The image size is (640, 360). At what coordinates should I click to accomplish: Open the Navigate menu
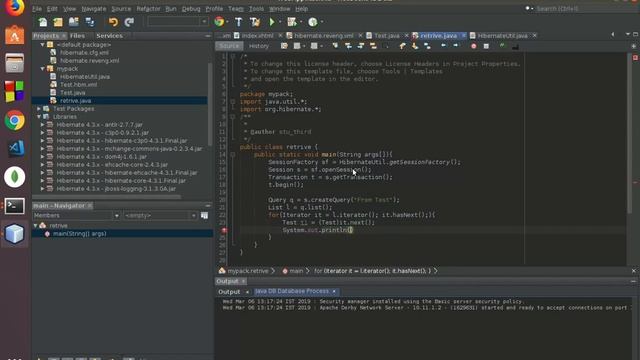pyautogui.click(x=93, y=9)
